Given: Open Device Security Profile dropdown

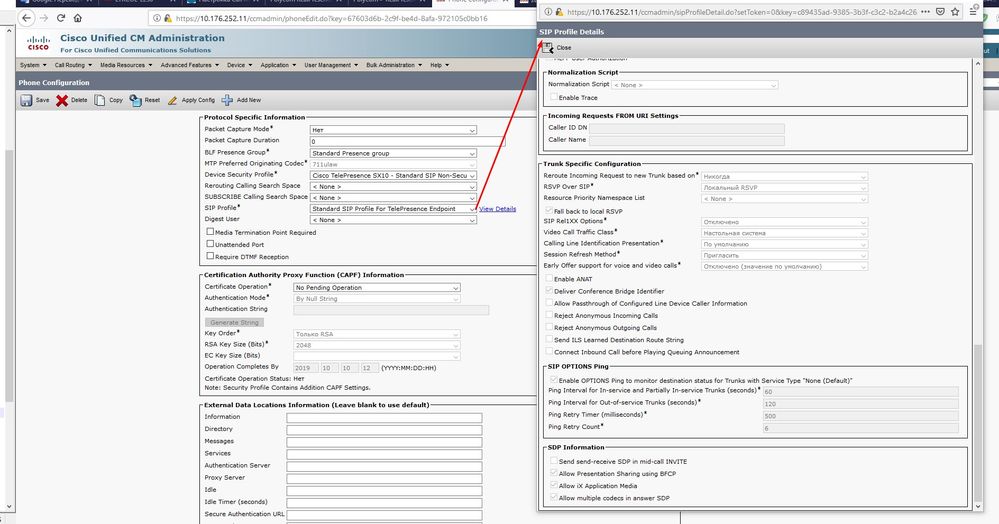Looking at the screenshot, I should [393, 175].
